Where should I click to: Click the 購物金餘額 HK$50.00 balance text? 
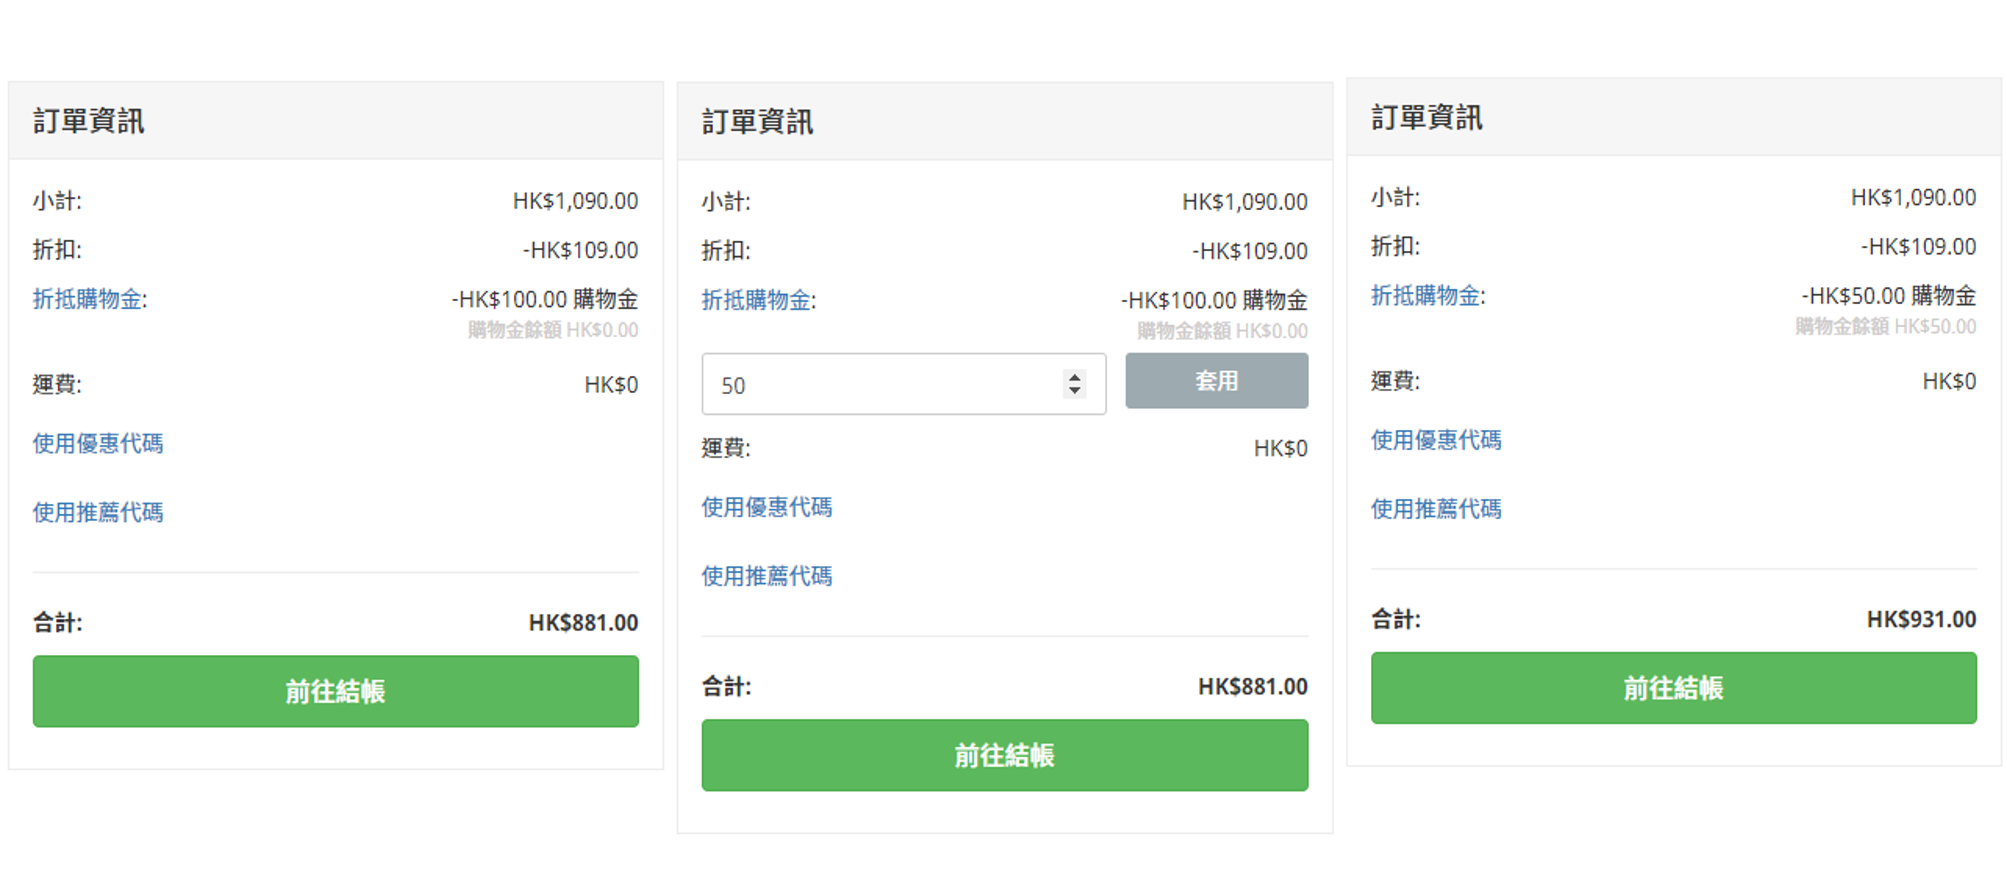click(x=1885, y=327)
